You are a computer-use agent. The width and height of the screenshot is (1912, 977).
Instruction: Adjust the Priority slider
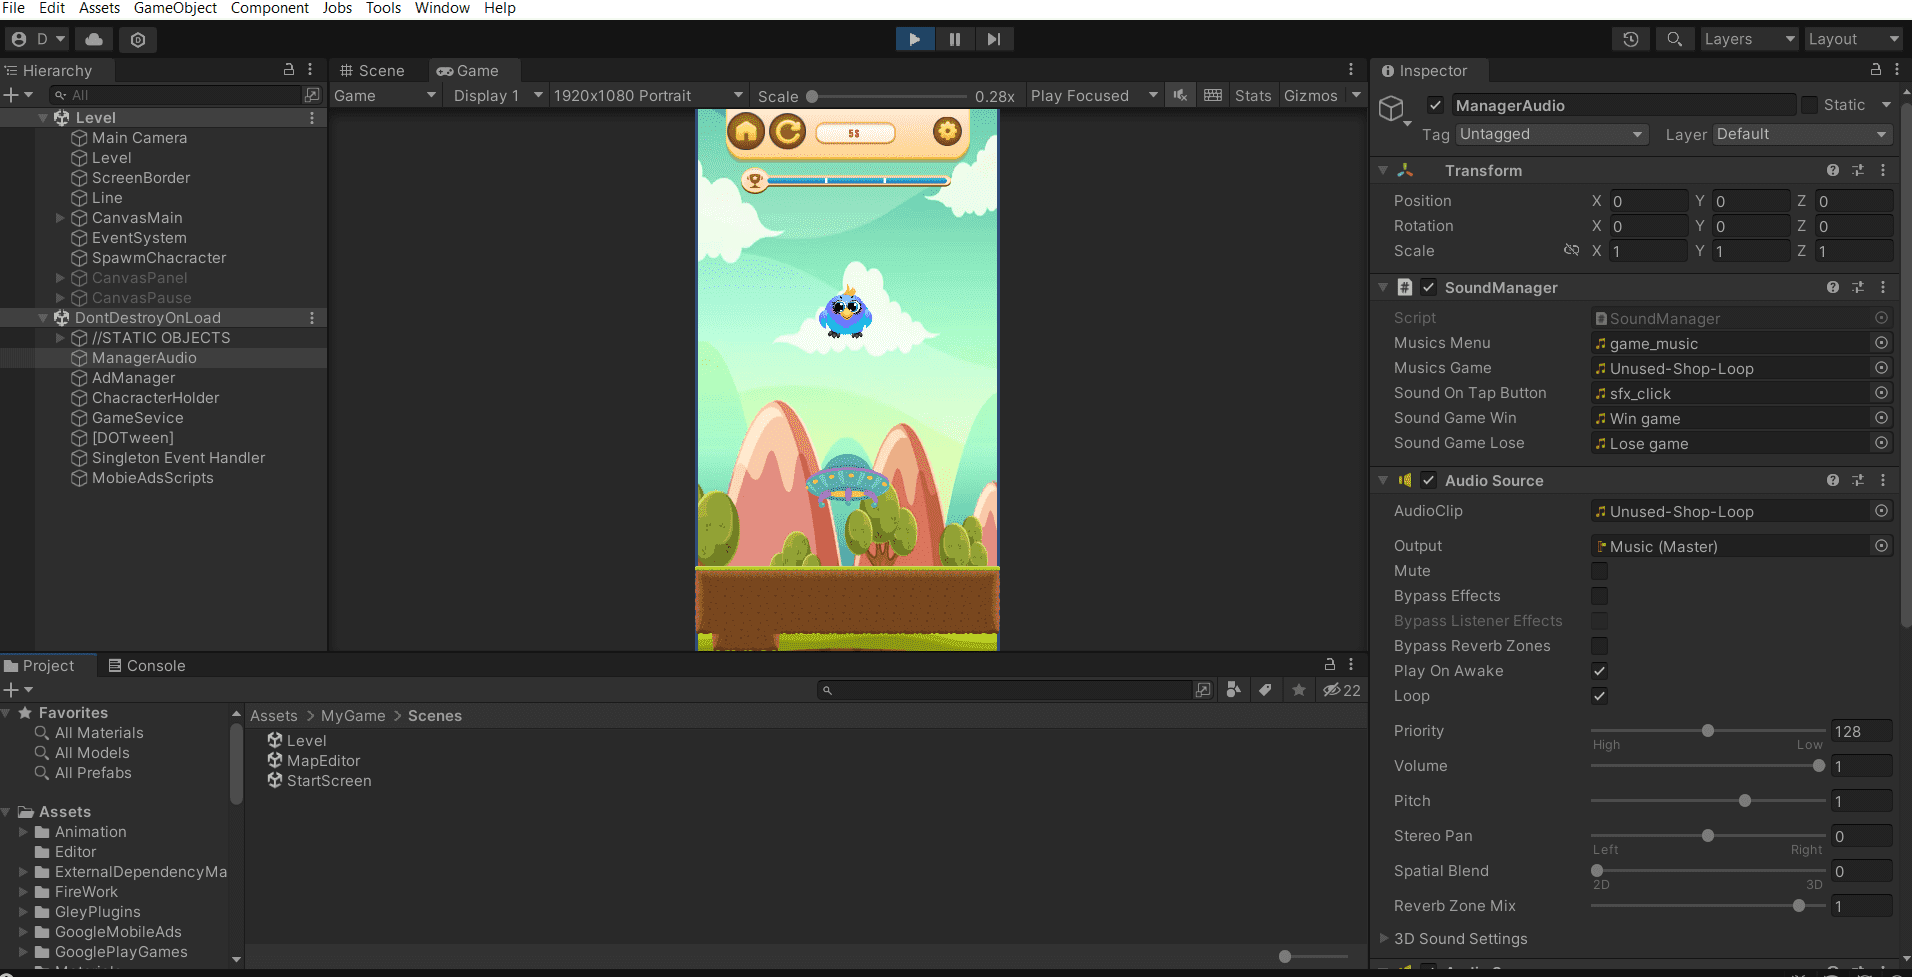[x=1708, y=731]
